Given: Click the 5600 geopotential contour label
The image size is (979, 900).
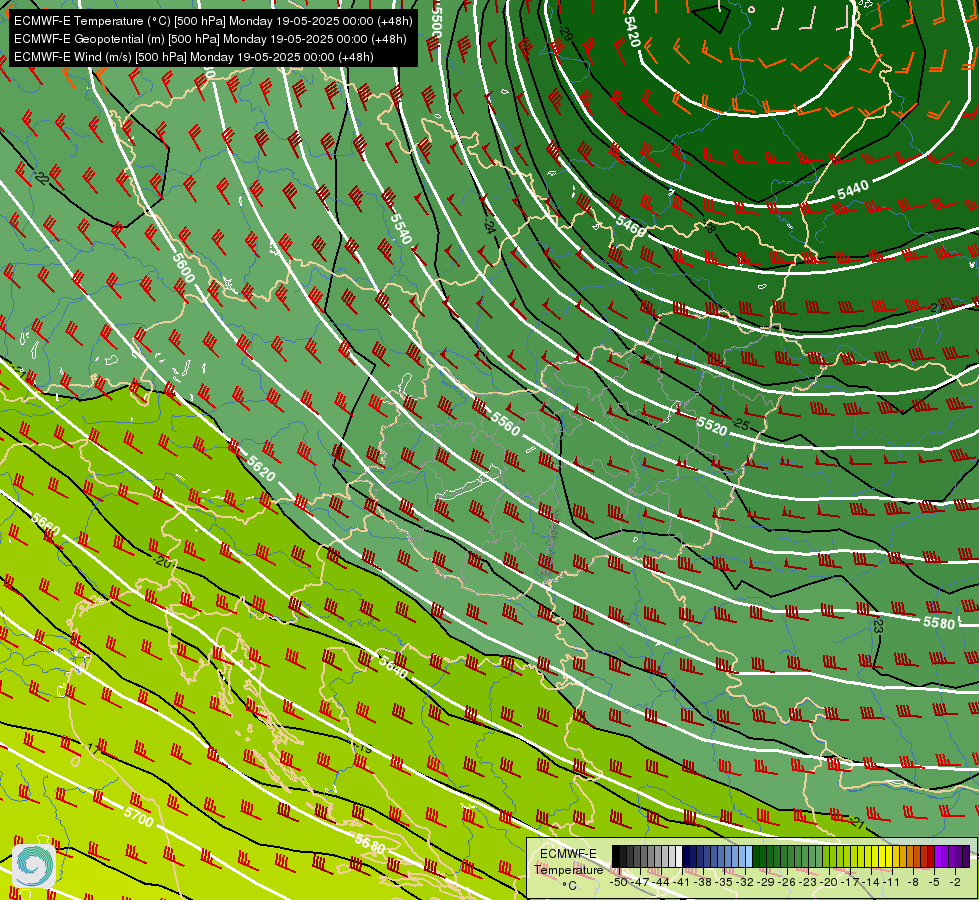Looking at the screenshot, I should click(x=184, y=268).
